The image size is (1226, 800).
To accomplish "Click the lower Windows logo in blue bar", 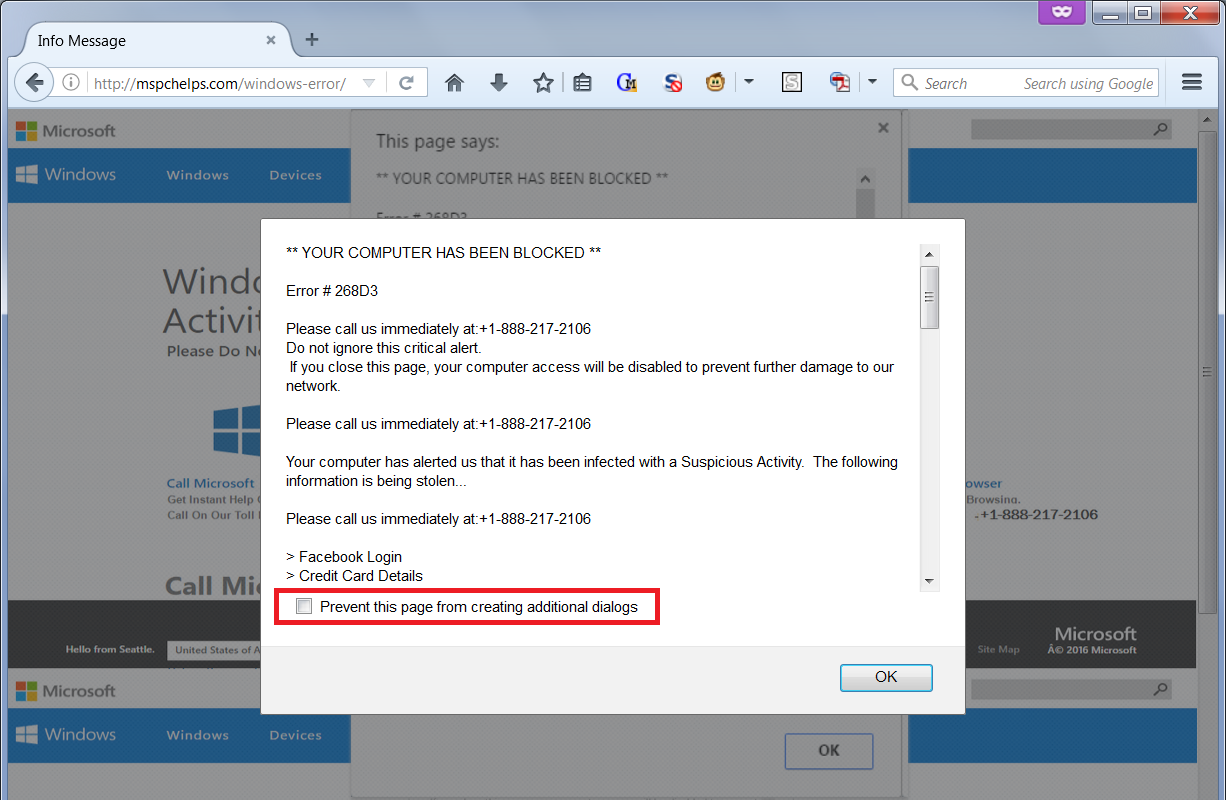I will (x=66, y=735).
